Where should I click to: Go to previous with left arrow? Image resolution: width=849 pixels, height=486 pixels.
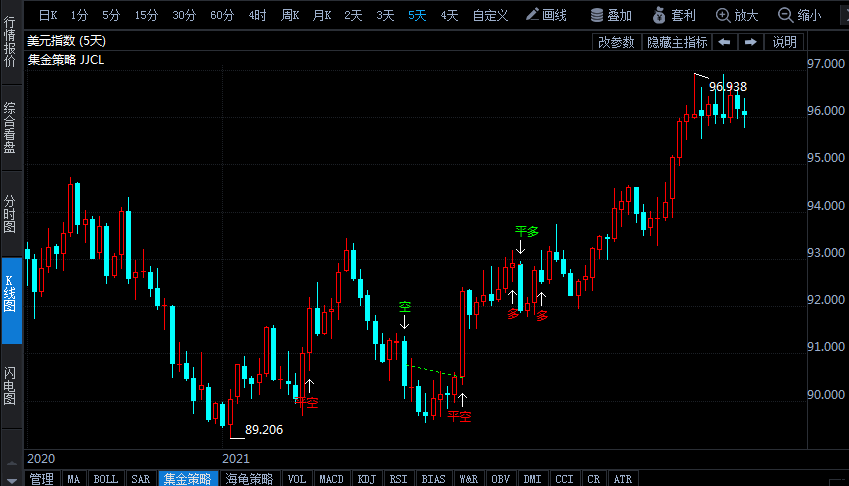pyautogui.click(x=724, y=42)
